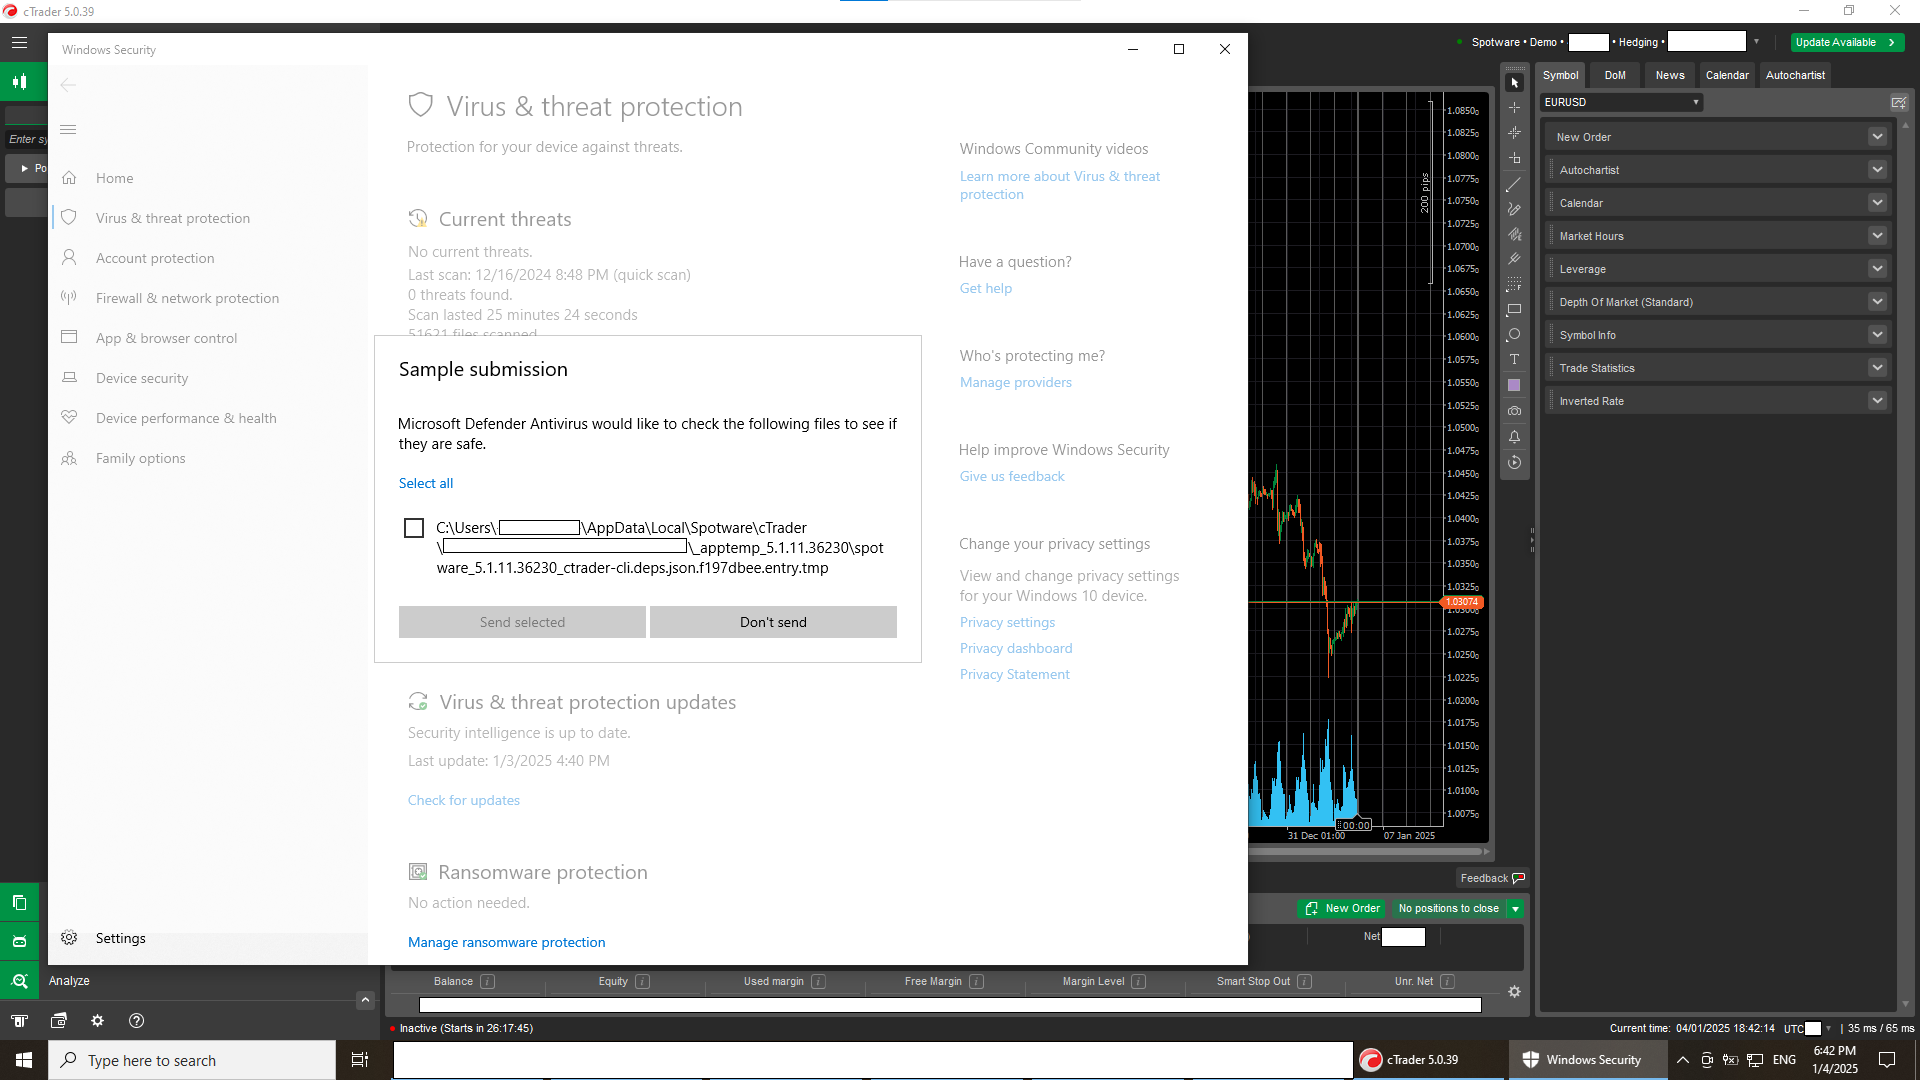Open the EURUSD symbol dropdown
1920x1080 pixels.
pos(1621,102)
